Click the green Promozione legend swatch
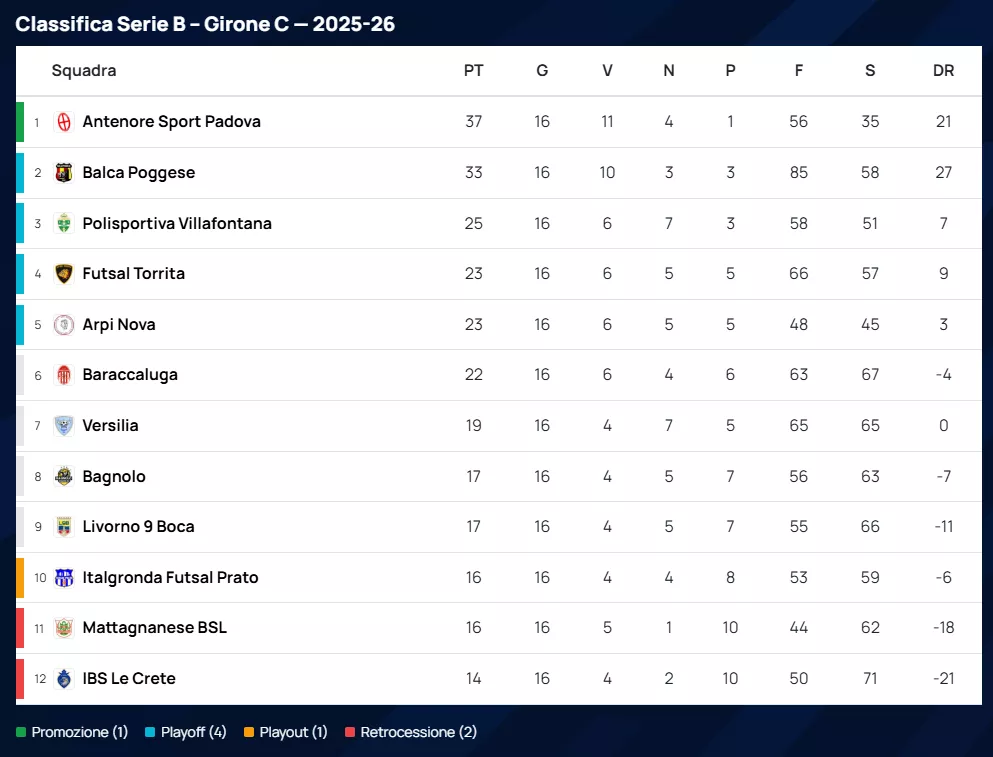This screenshot has width=993, height=757. click(21, 733)
